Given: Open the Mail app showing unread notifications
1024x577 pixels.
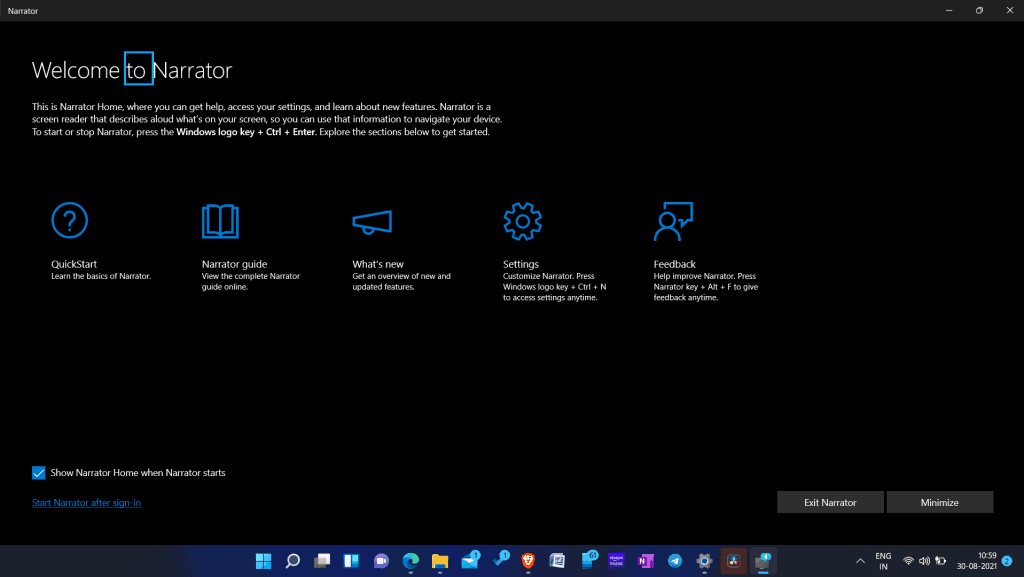Looking at the screenshot, I should point(468,561).
